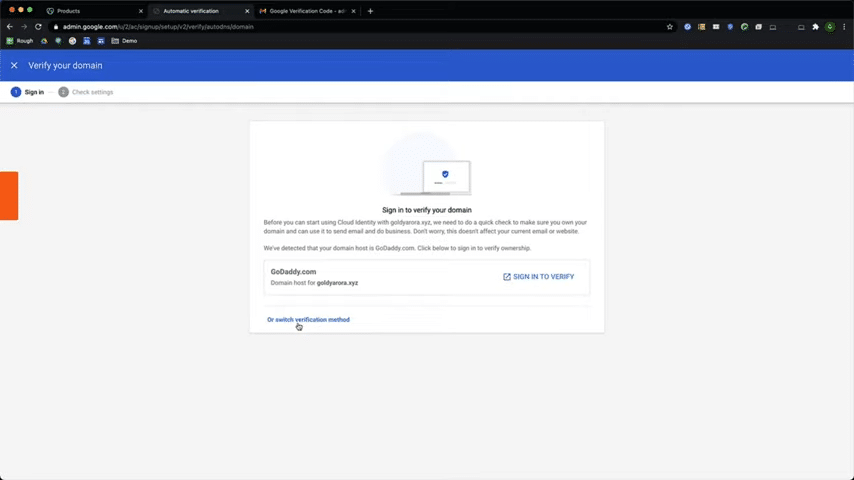Open the Google Drive bookmark icon
This screenshot has width=854, height=480.
pos(44,41)
